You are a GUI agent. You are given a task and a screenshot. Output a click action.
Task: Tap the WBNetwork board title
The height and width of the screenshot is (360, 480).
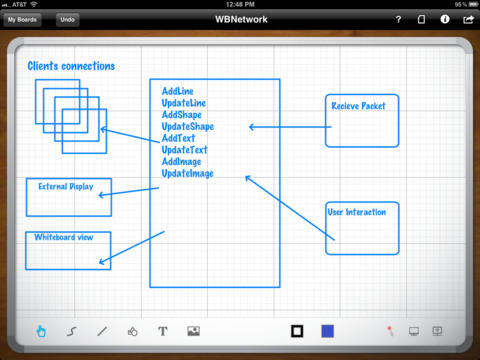point(241,19)
